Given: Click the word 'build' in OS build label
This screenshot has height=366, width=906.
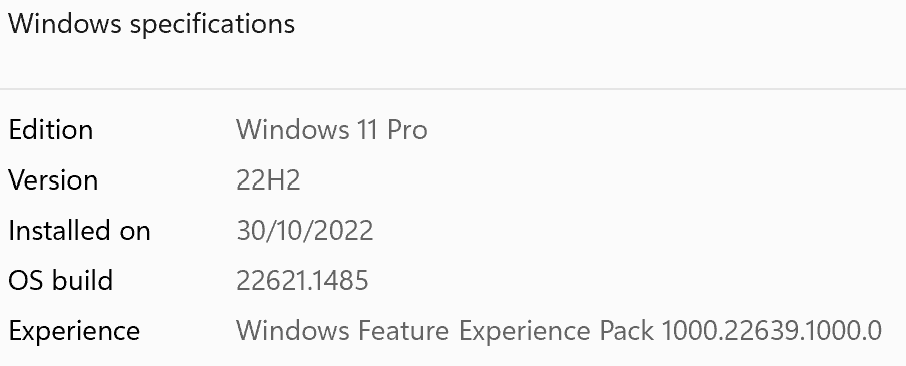Looking at the screenshot, I should [x=82, y=280].
